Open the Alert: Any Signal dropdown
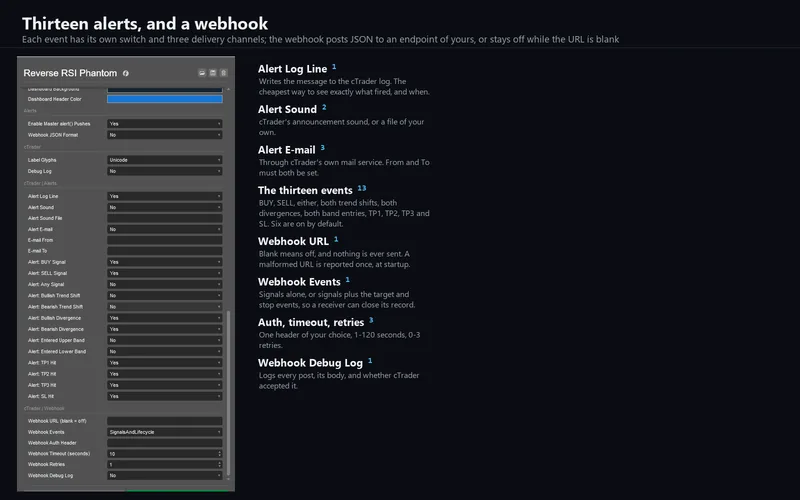Viewport: 800px width, 500px height. click(165, 284)
